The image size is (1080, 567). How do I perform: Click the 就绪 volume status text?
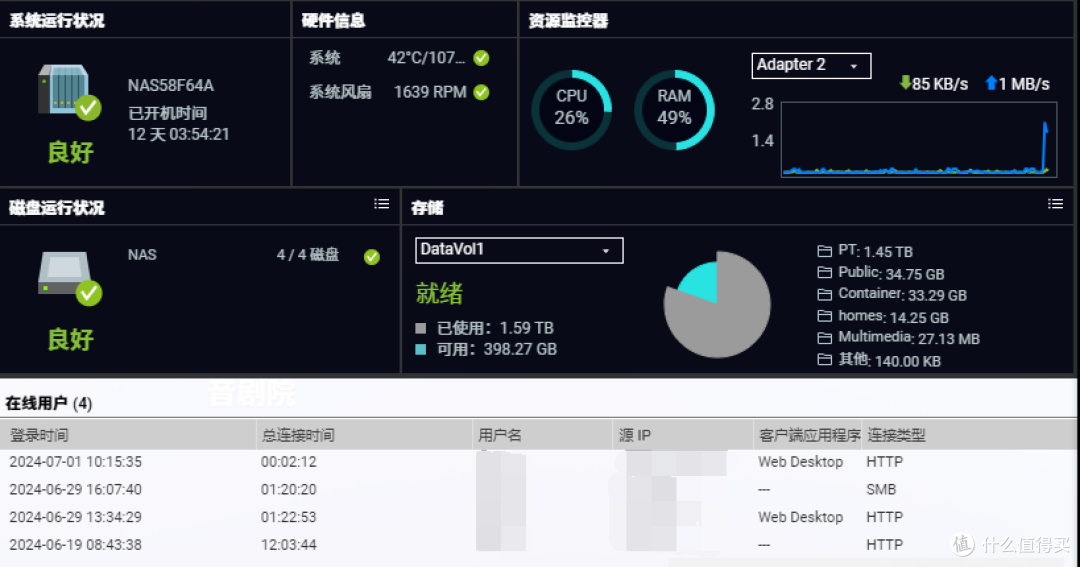(439, 293)
